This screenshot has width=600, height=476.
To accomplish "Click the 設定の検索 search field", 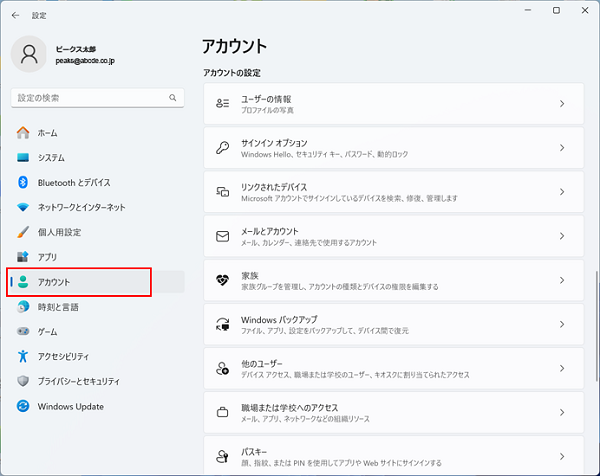I will [90, 98].
